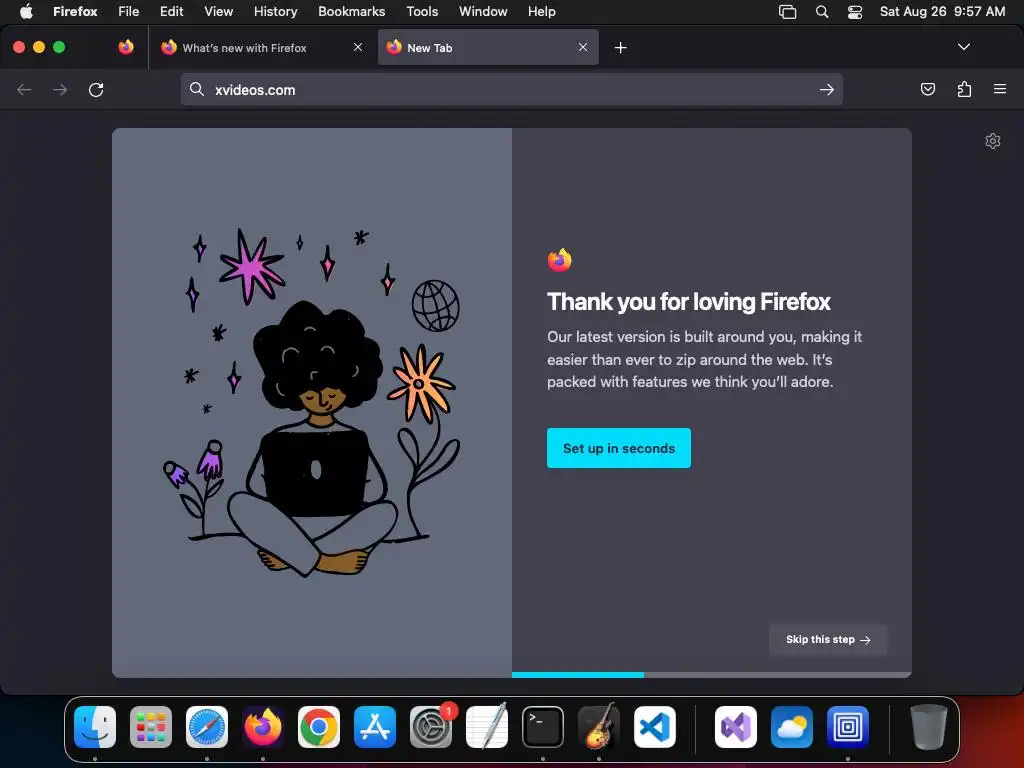This screenshot has height=768, width=1024.
Task: Open the Apple menu
Action: pyautogui.click(x=26, y=11)
